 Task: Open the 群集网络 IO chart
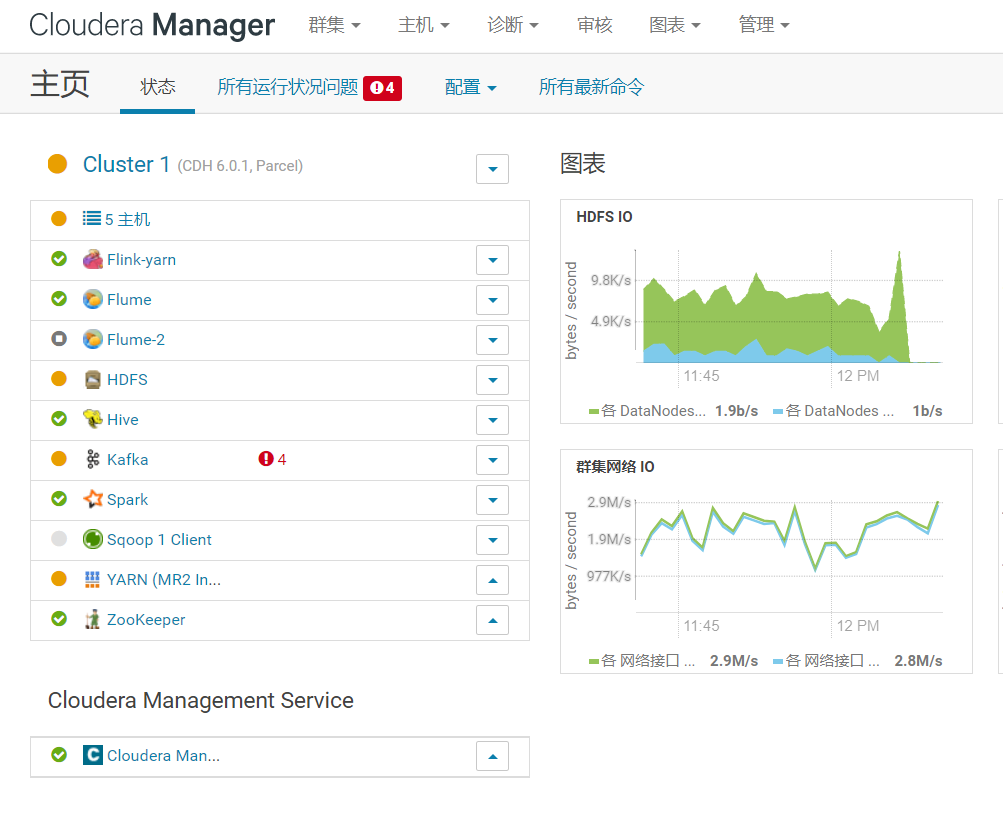click(x=766, y=561)
